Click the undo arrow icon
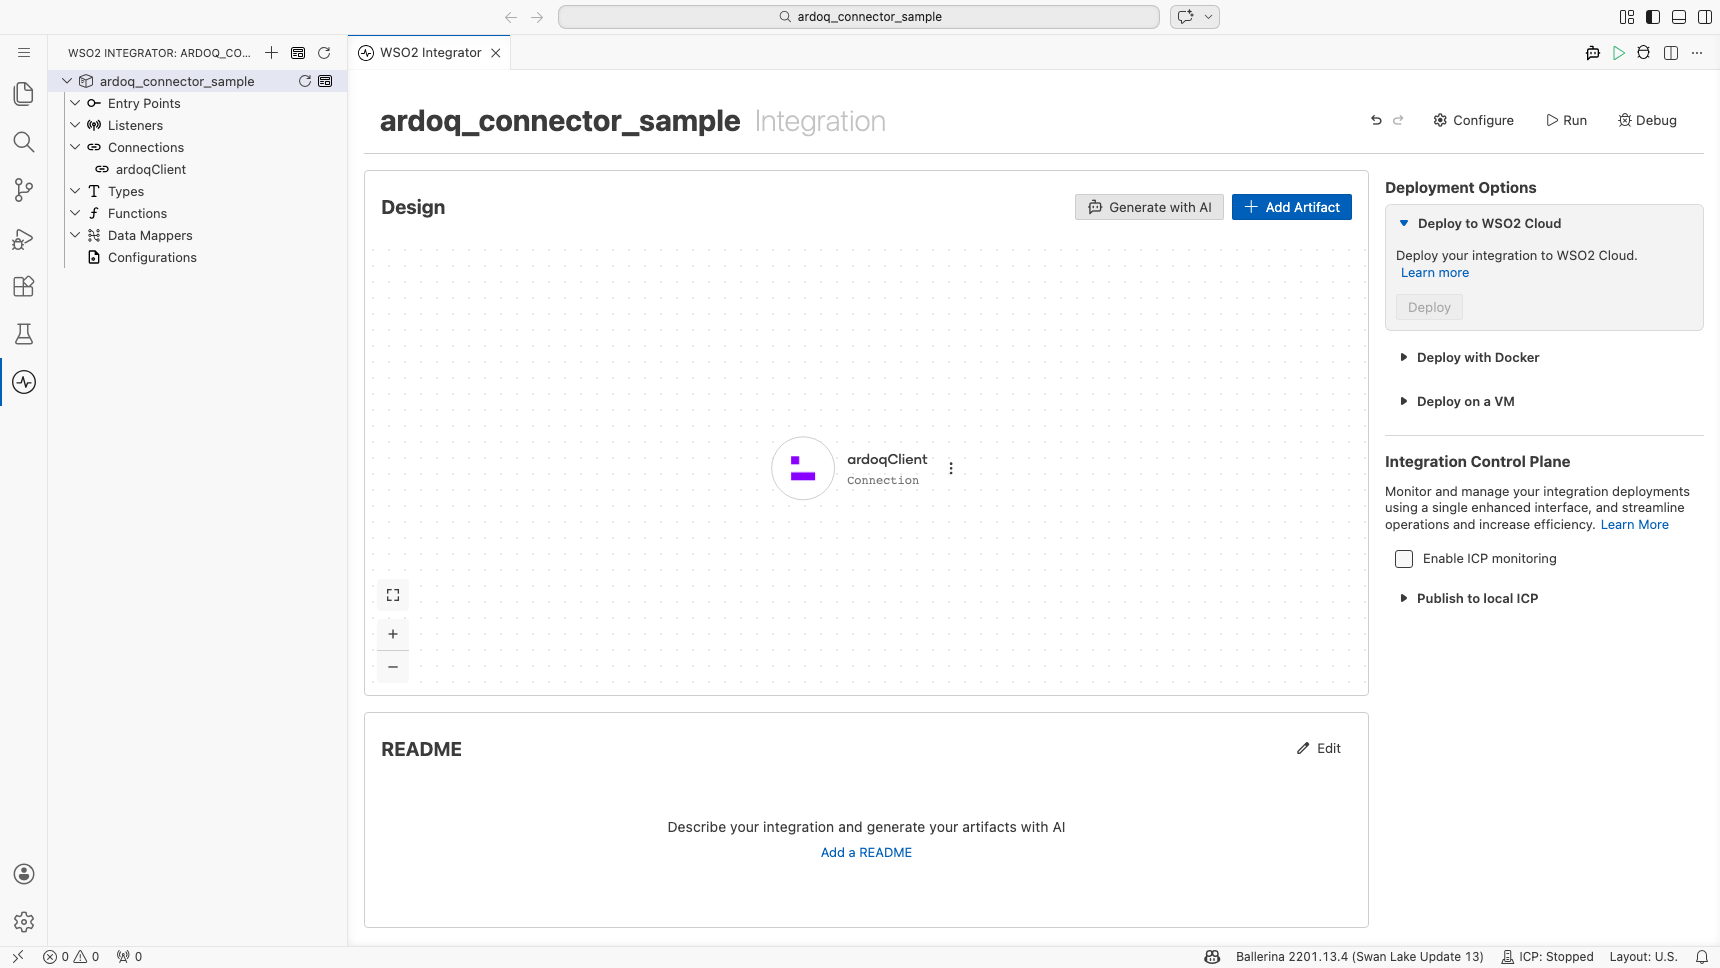1720x968 pixels. (1376, 120)
